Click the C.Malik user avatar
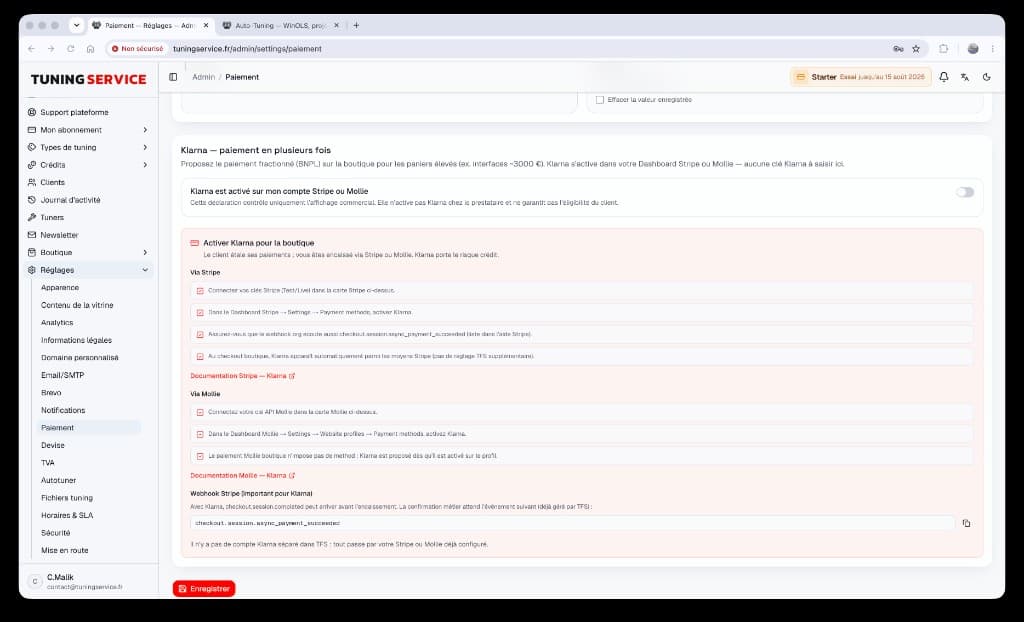1024x622 pixels. click(x=35, y=581)
